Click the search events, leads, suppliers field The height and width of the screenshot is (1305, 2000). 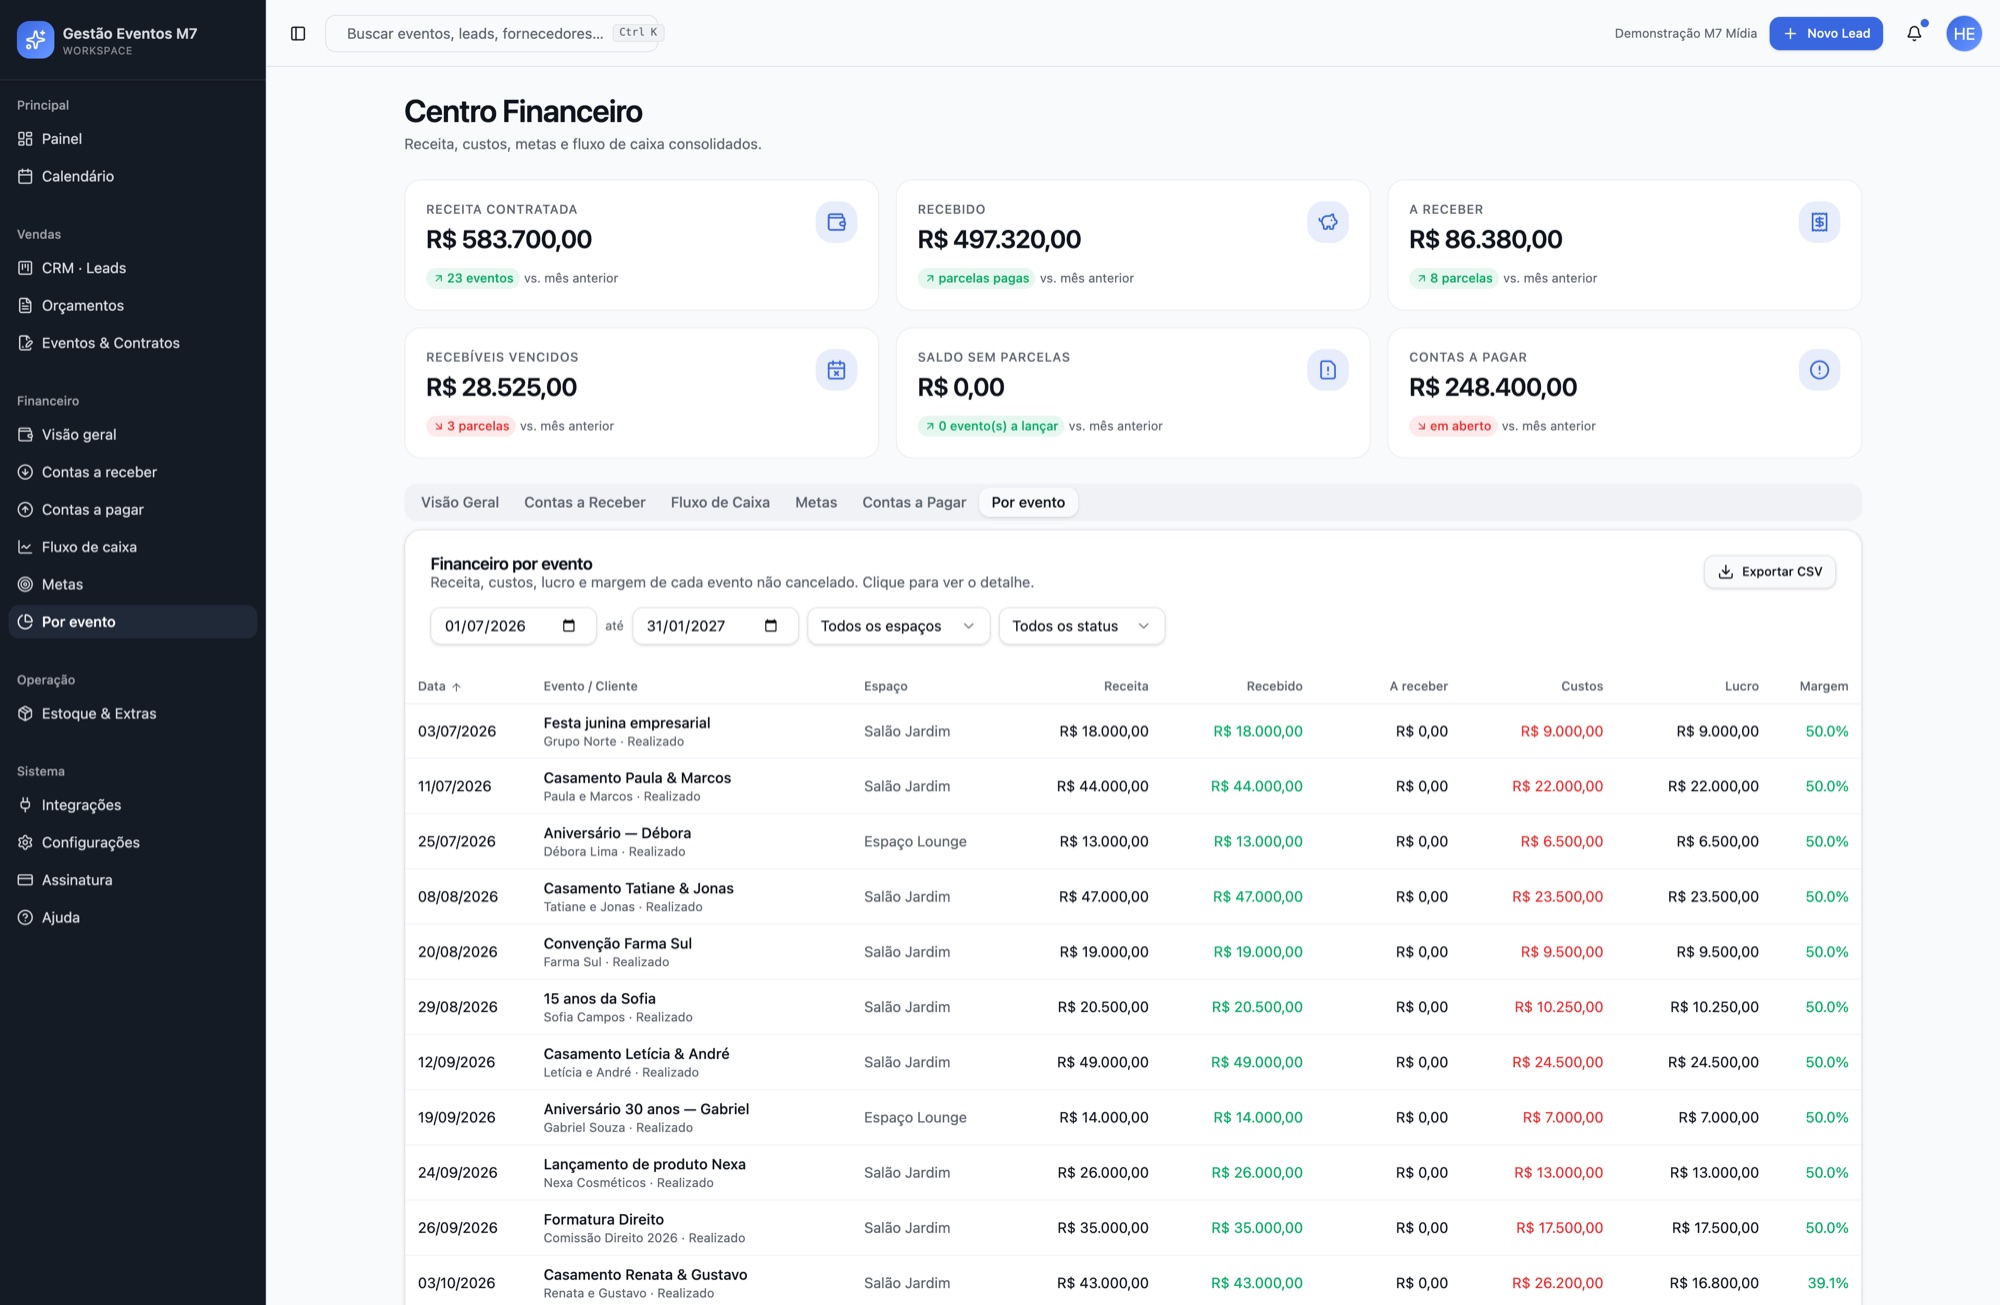tap(492, 33)
